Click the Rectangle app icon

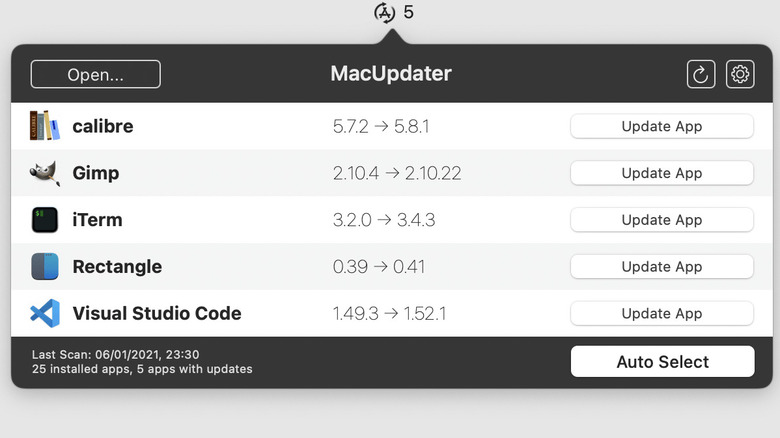point(45,267)
